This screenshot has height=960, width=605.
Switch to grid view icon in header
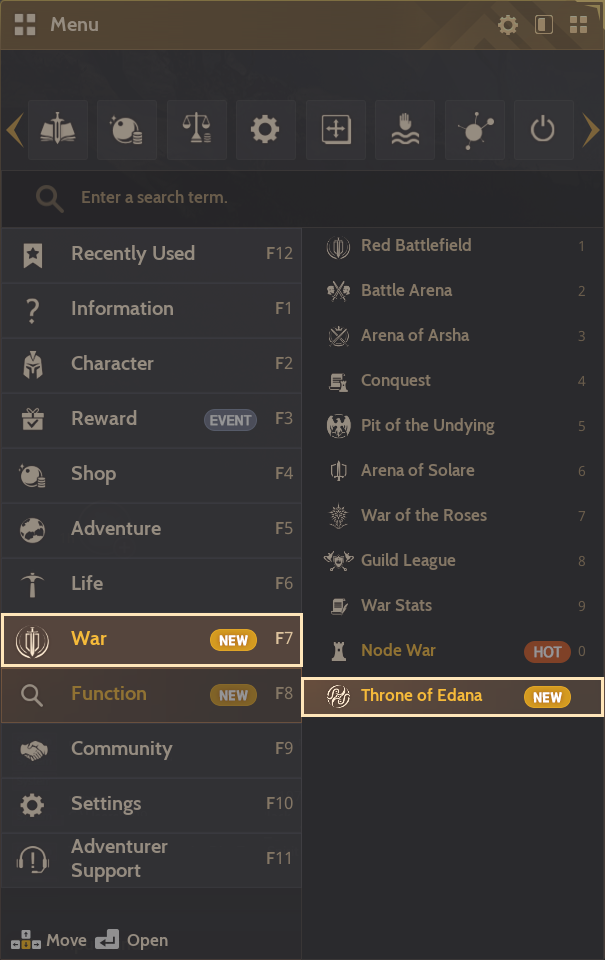578,25
